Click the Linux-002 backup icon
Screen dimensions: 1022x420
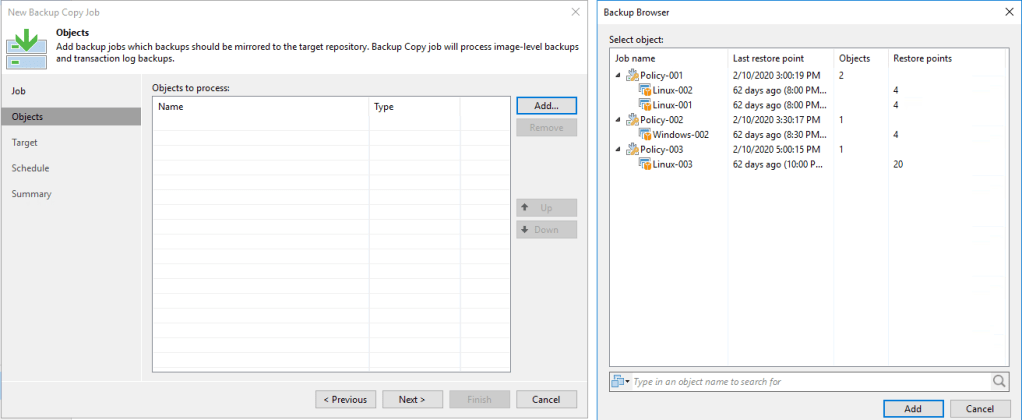pos(645,90)
